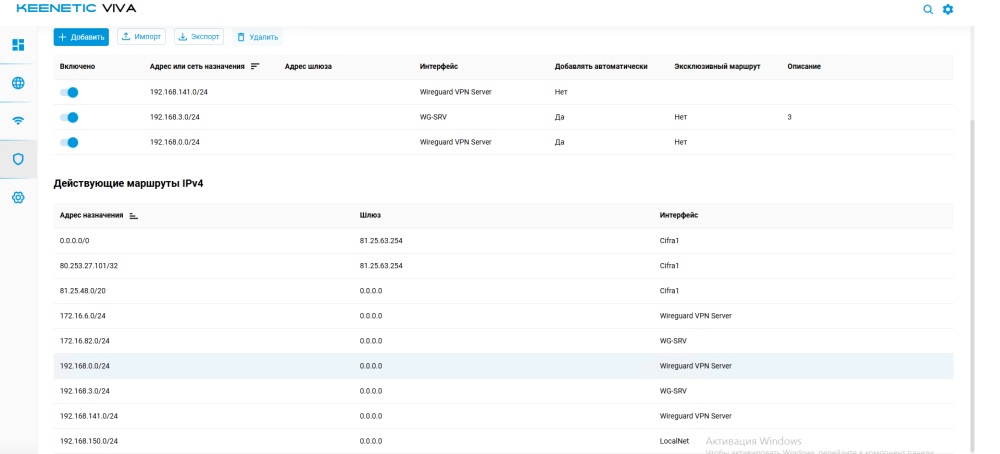Screen dimensions: 1000x454
Task: Open the dashboard icon in the sidebar
Action: (x=18, y=45)
